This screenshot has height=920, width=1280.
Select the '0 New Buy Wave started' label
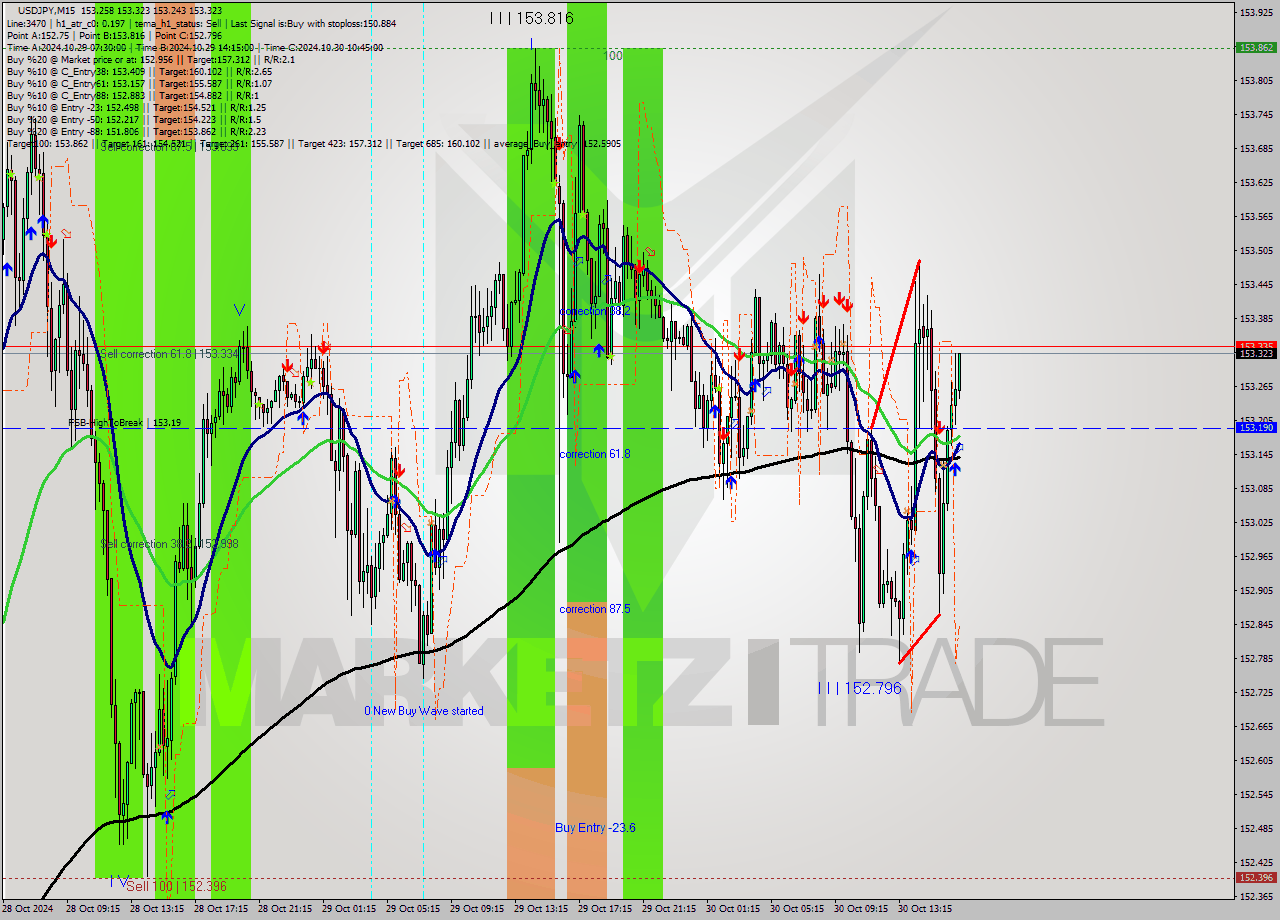424,711
